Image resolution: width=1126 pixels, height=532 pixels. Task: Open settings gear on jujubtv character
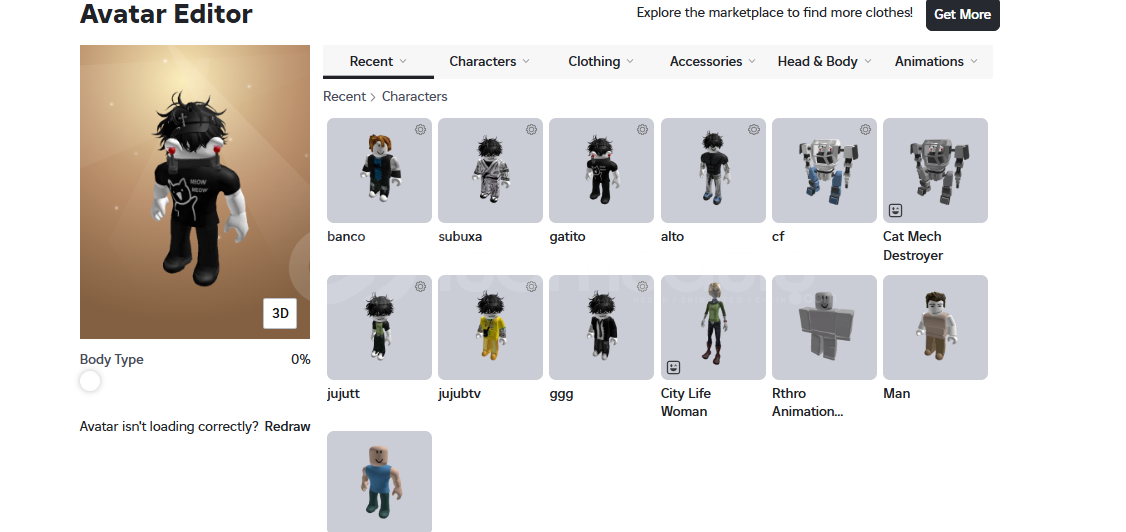point(531,286)
